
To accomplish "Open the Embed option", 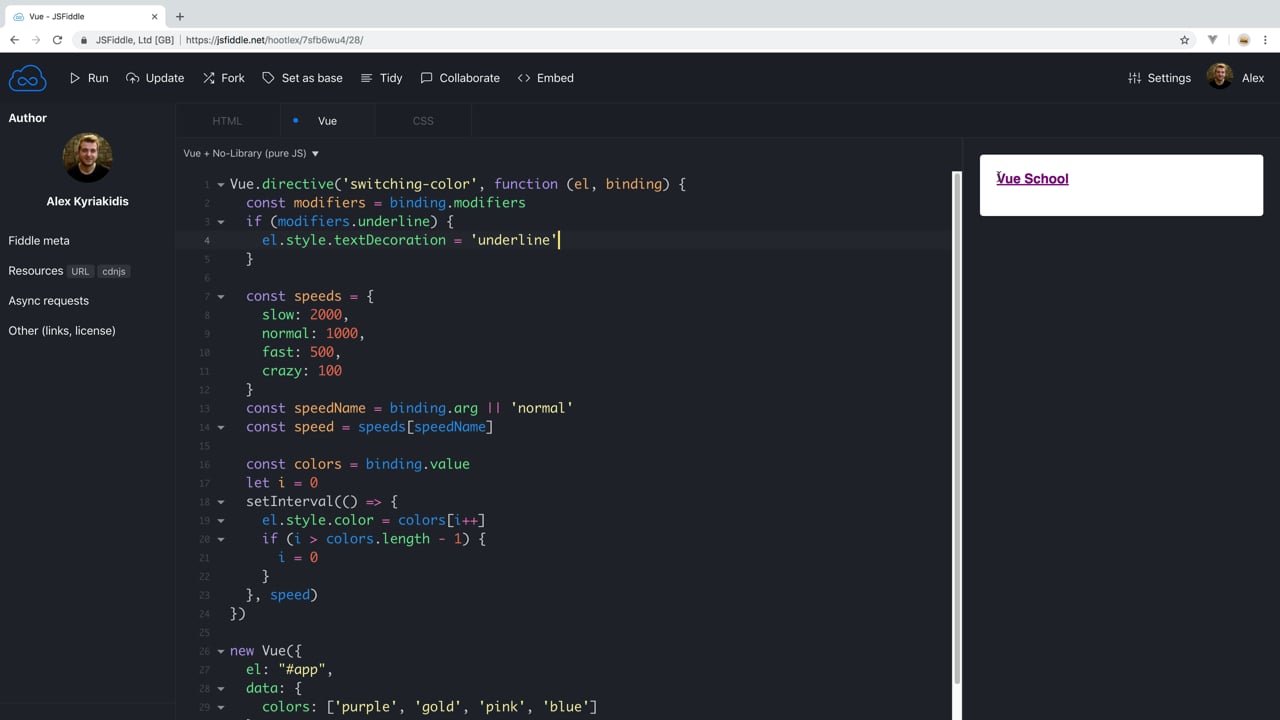I will [x=546, y=78].
